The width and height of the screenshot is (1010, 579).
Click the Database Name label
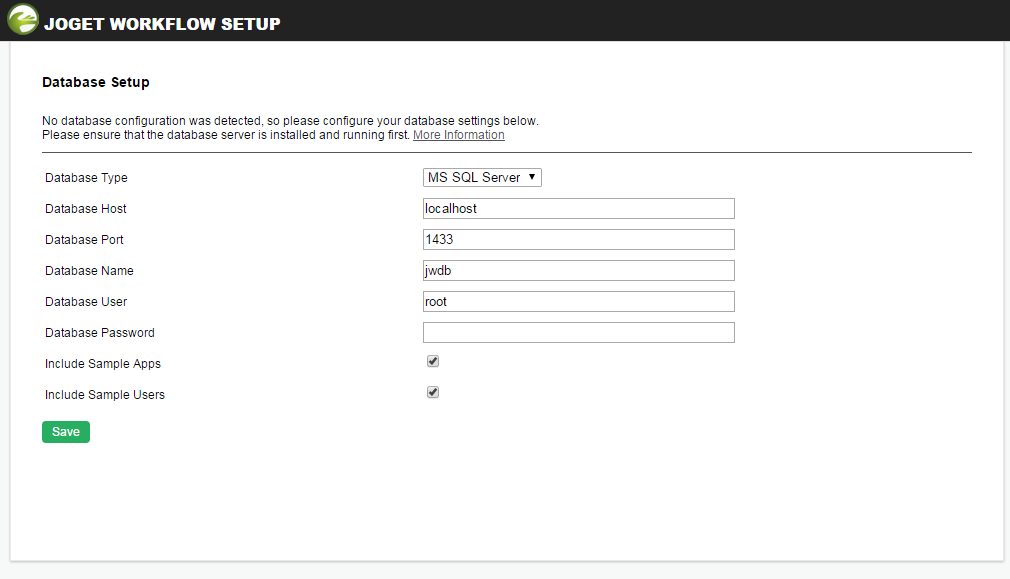coord(89,271)
